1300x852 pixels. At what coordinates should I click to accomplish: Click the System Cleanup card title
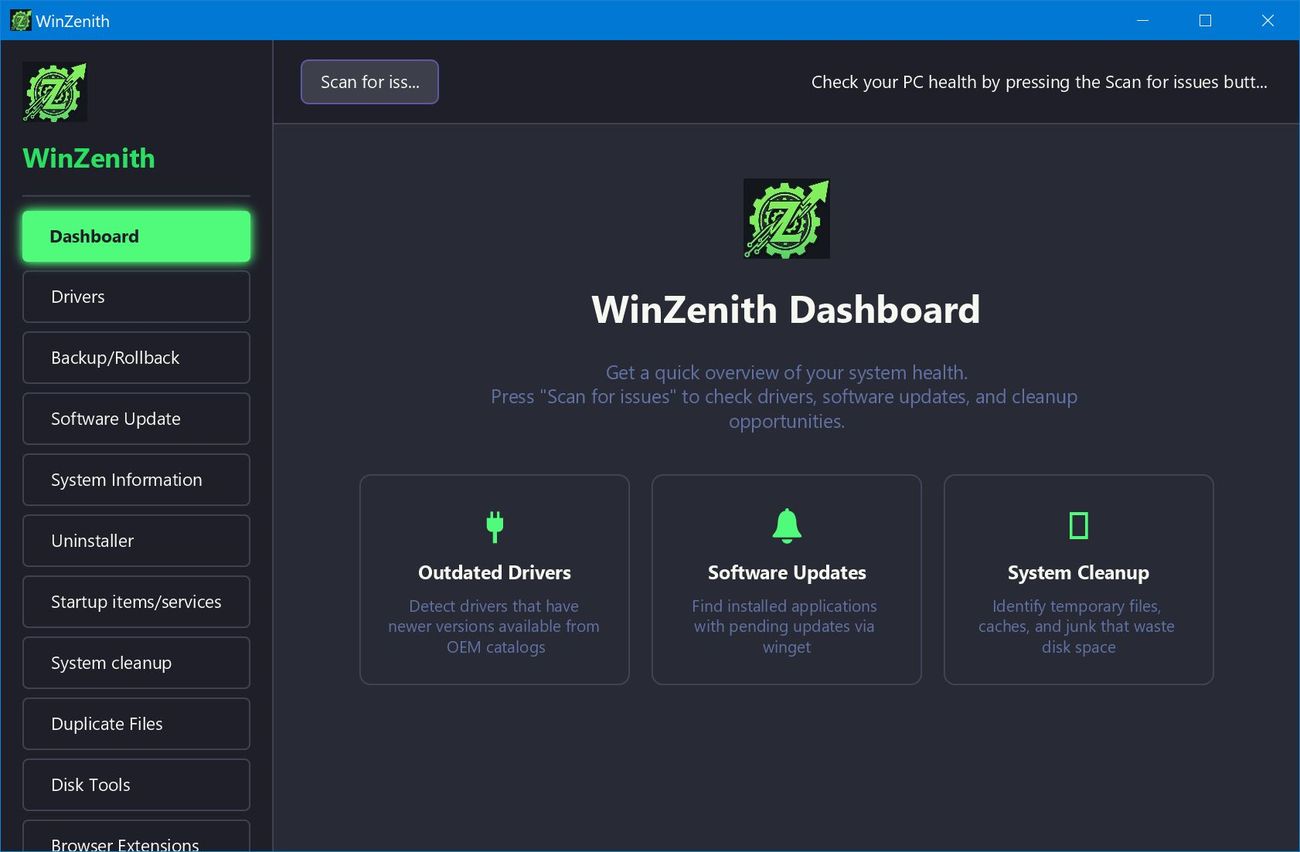click(x=1078, y=573)
